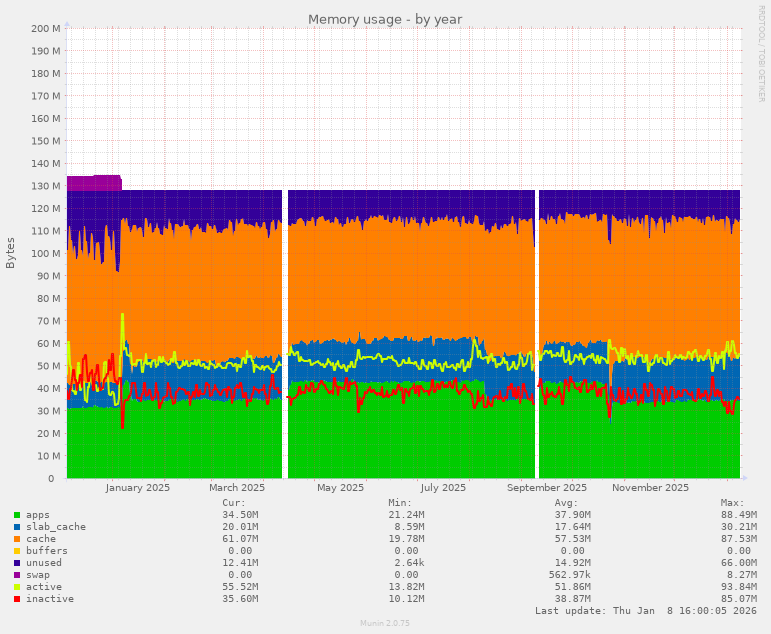
Task: Click slab_cache current value 20.01M
Action: tap(240, 527)
